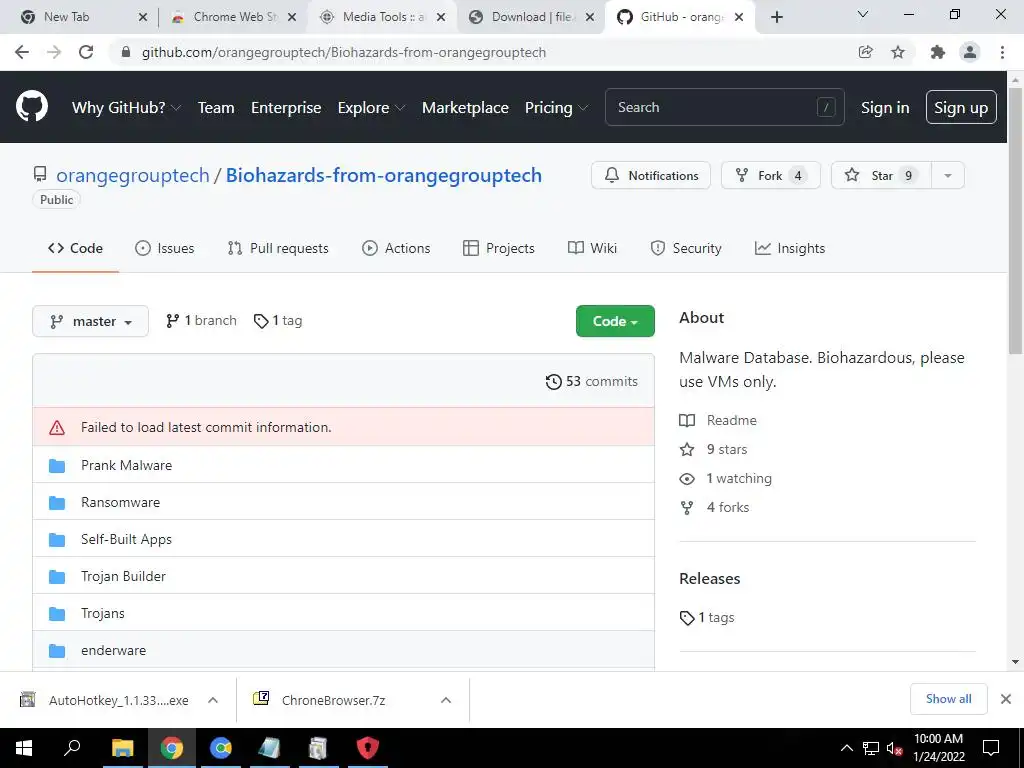Open the Readme link in About
Screen dimensions: 1024x768
tap(718, 421)
